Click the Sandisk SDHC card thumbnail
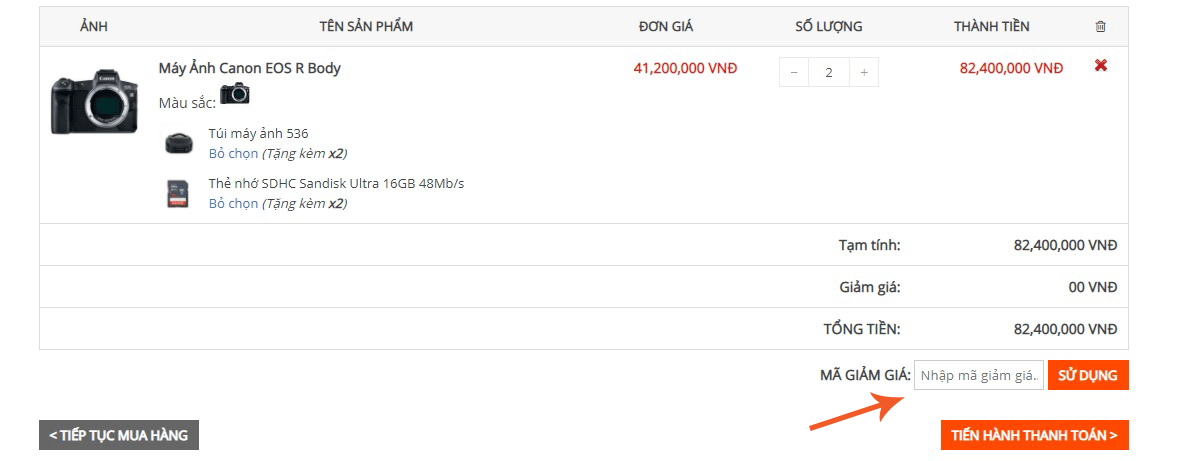This screenshot has width=1187, height=461. click(177, 194)
